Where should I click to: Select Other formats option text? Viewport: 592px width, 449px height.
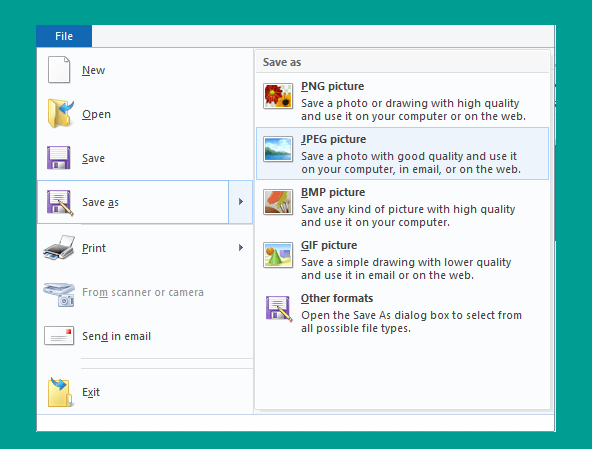coord(337,298)
